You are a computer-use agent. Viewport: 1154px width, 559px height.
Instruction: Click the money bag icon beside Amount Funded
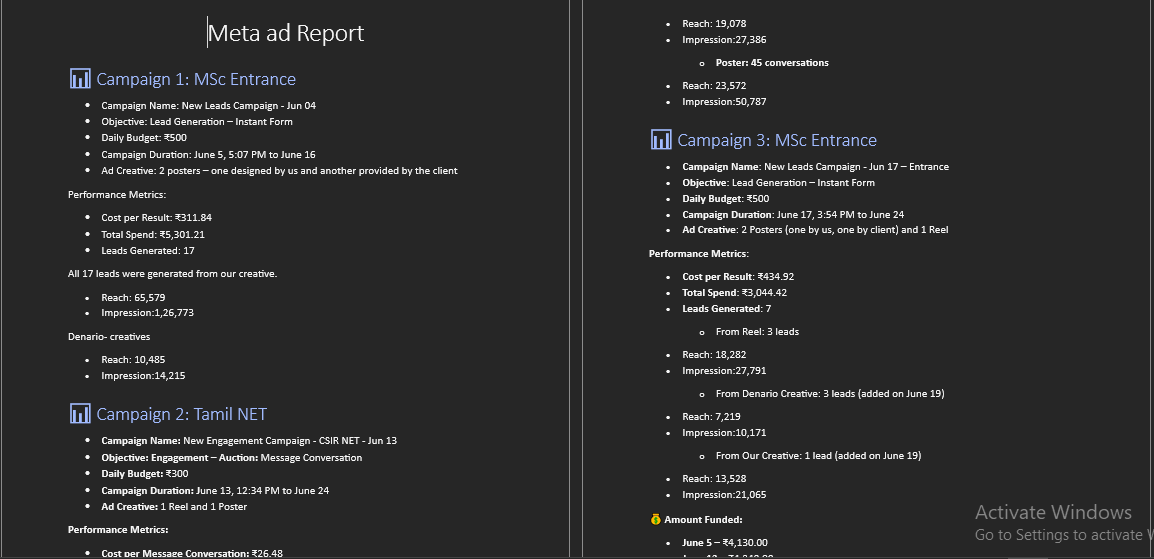[x=655, y=519]
